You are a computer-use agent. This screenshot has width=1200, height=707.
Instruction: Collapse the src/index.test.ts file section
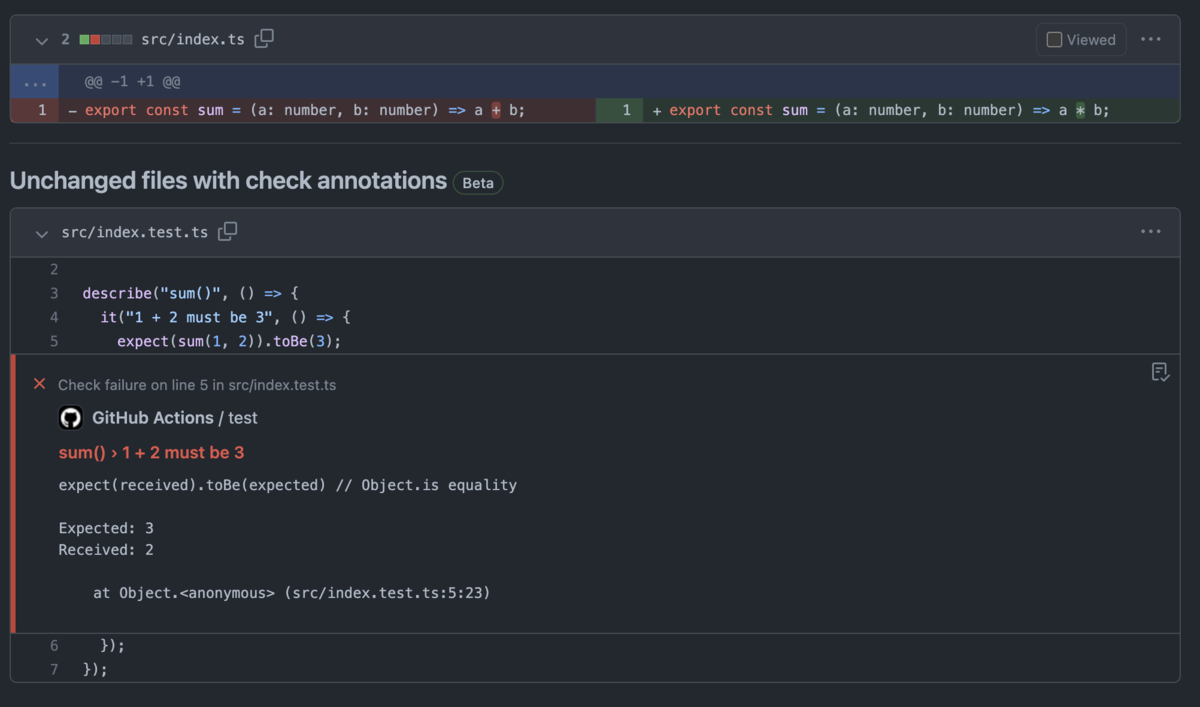41,233
